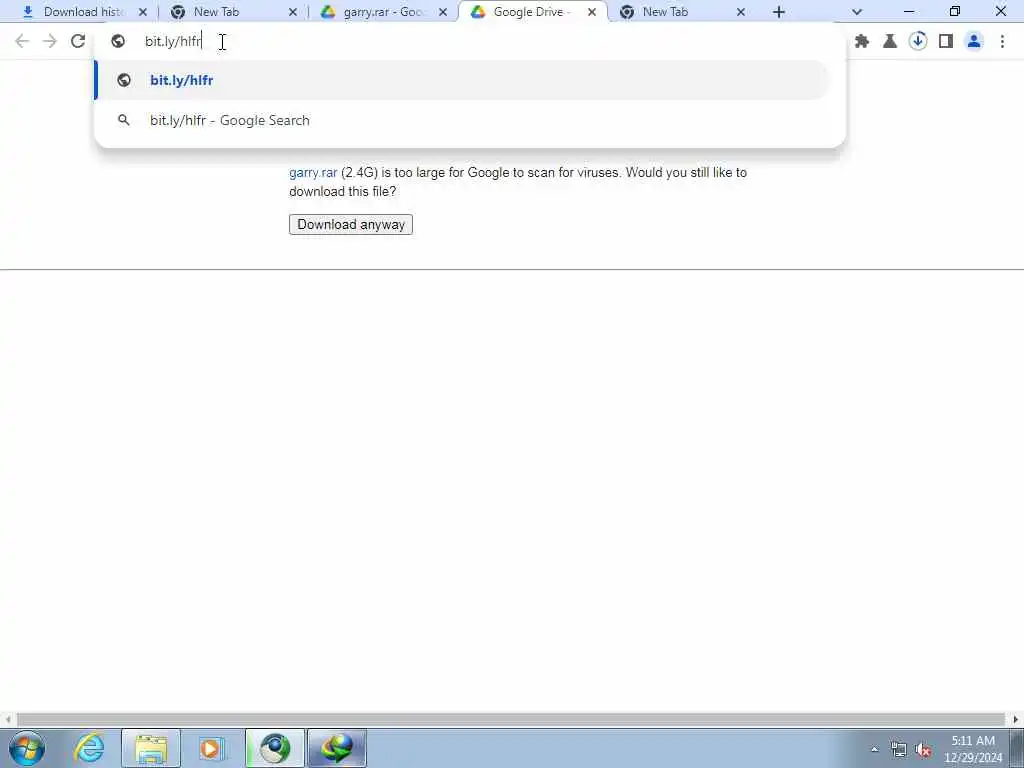Select the Chrome browser taskbar button

pos(275,748)
